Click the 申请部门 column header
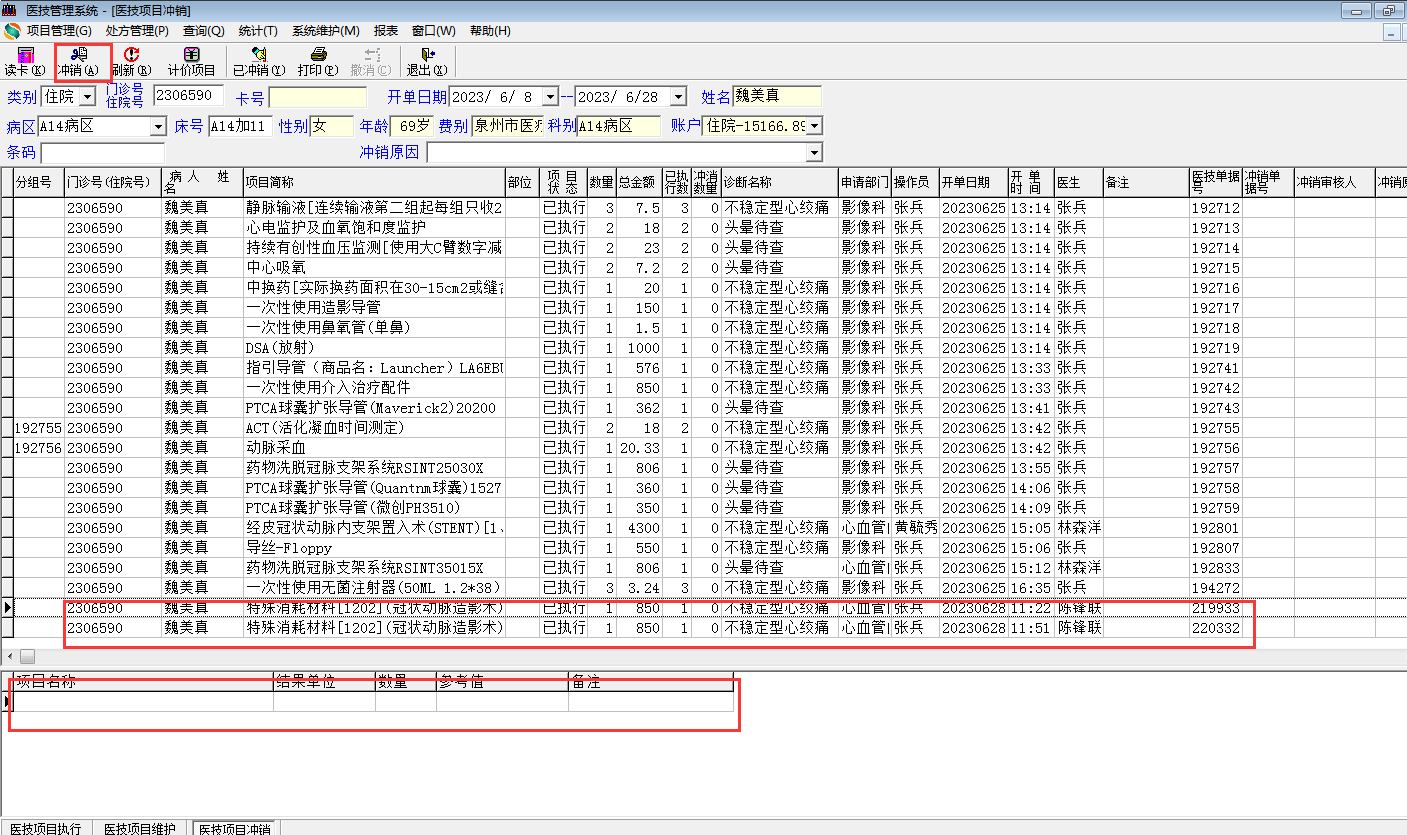 pyautogui.click(x=865, y=183)
